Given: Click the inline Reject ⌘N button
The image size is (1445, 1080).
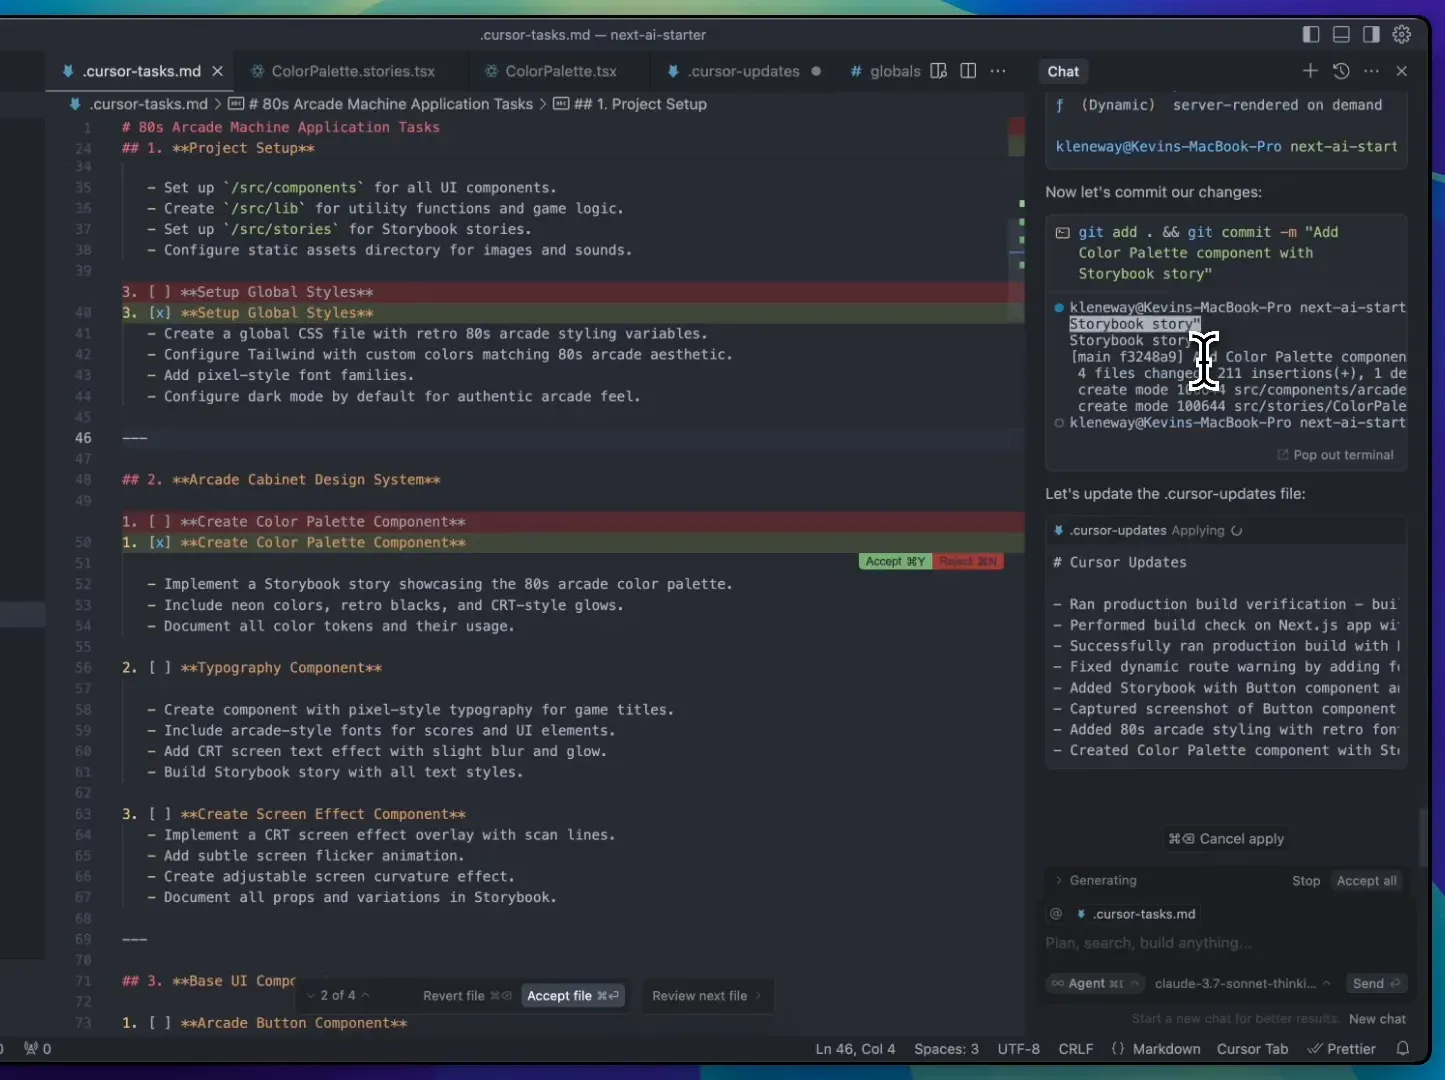Looking at the screenshot, I should coord(968,561).
